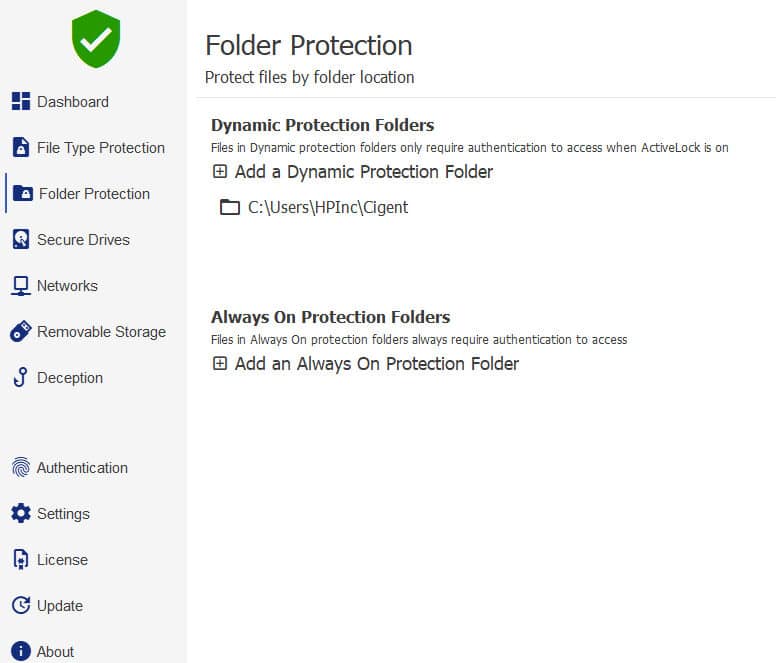Open Settings via the gear icon

coord(21,513)
